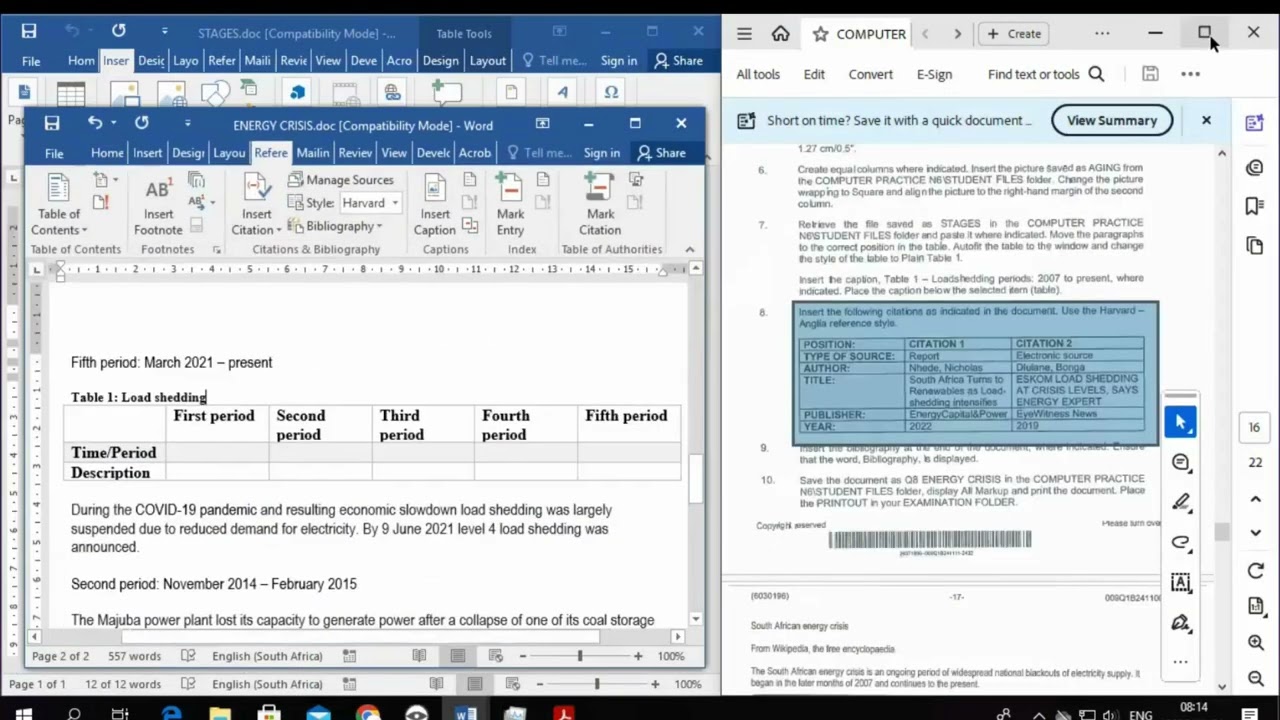Click the Tell me search box in ENERGY CRISIS

tap(539, 153)
